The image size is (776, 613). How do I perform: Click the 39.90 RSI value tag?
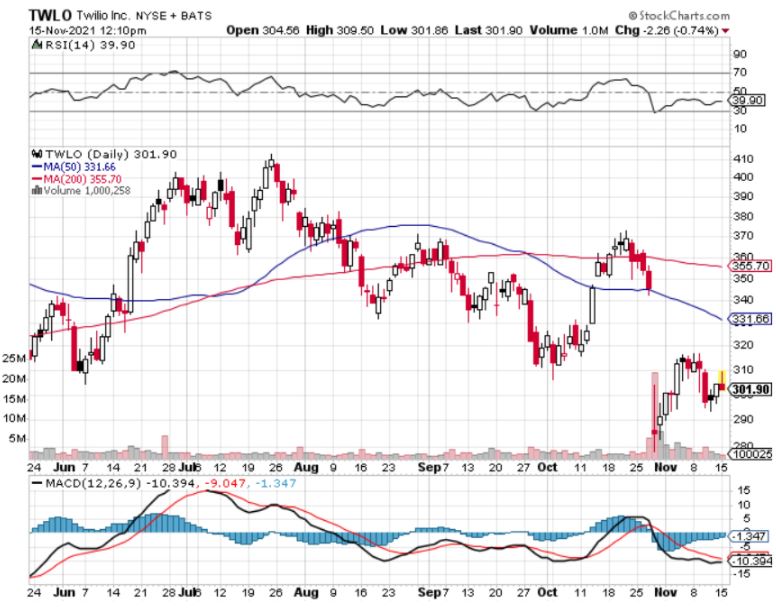[750, 100]
